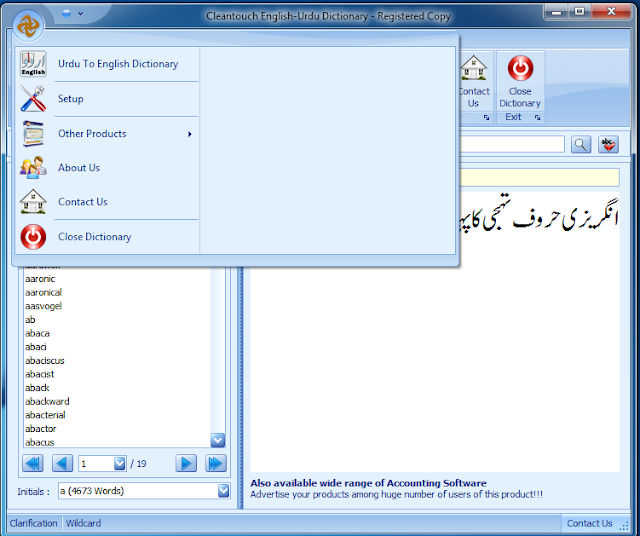The width and height of the screenshot is (640, 536).
Task: Select the word 'abacus' in the list
Action: [x=40, y=442]
